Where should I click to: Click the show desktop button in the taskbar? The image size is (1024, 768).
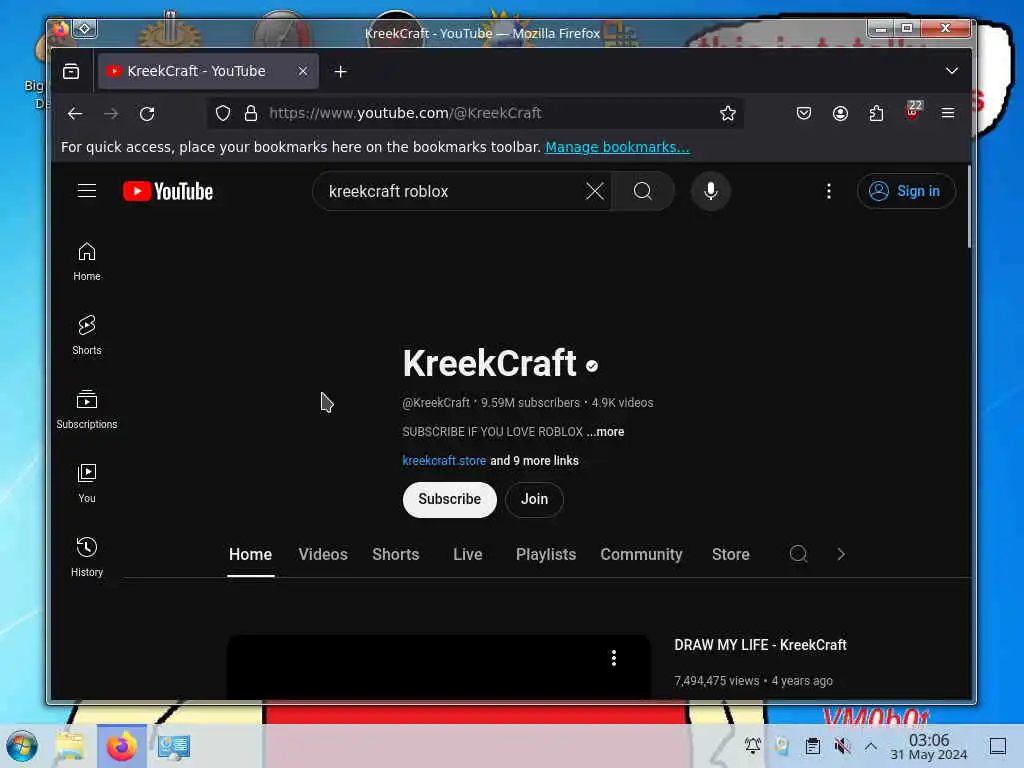(997, 746)
